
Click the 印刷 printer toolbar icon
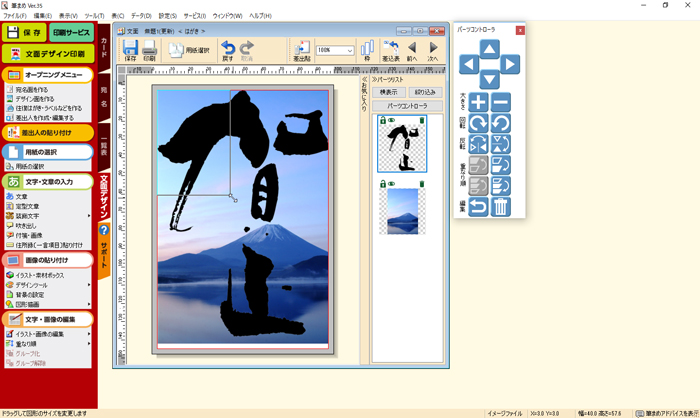tap(149, 50)
